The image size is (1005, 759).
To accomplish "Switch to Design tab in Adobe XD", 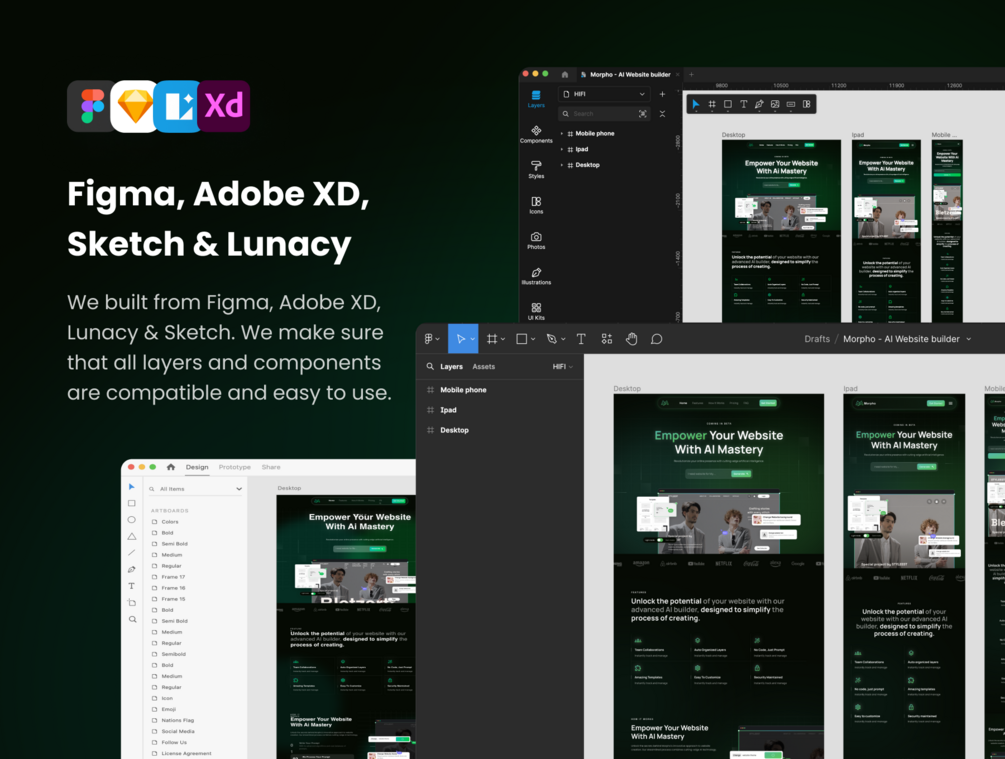I will click(x=197, y=467).
